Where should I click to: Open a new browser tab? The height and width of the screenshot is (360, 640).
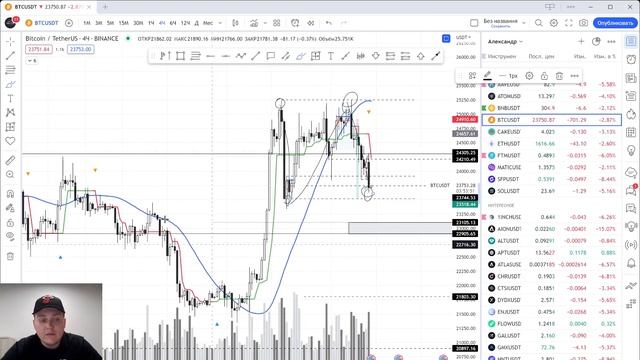tap(105, 7)
